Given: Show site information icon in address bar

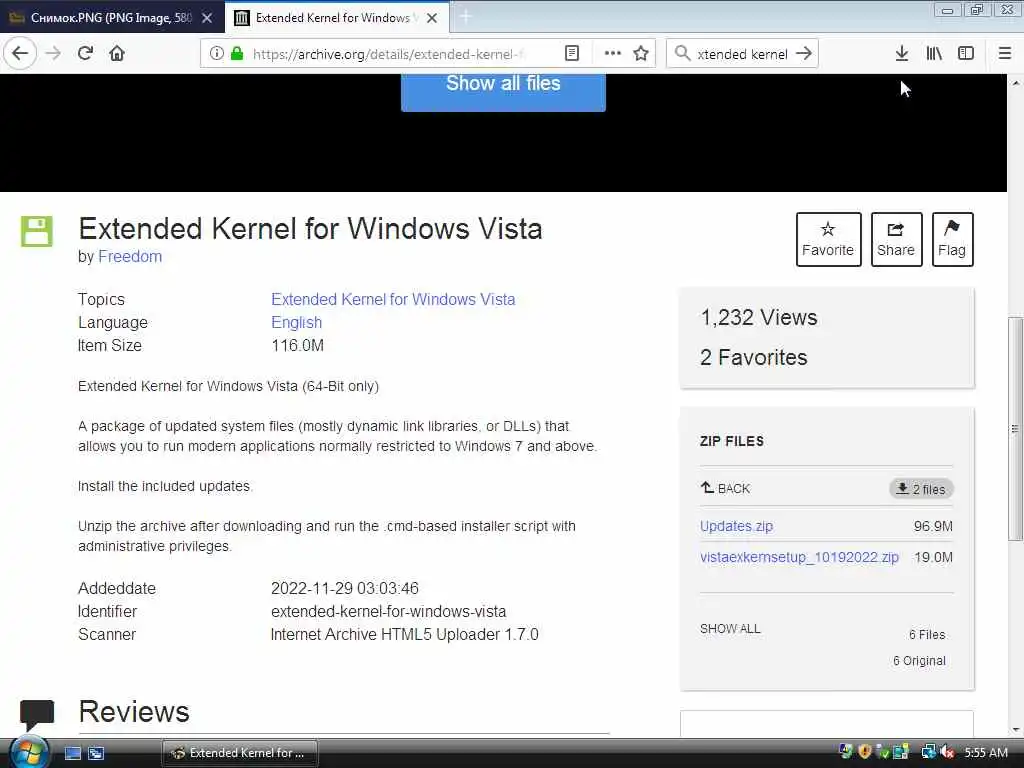Looking at the screenshot, I should coord(216,54).
